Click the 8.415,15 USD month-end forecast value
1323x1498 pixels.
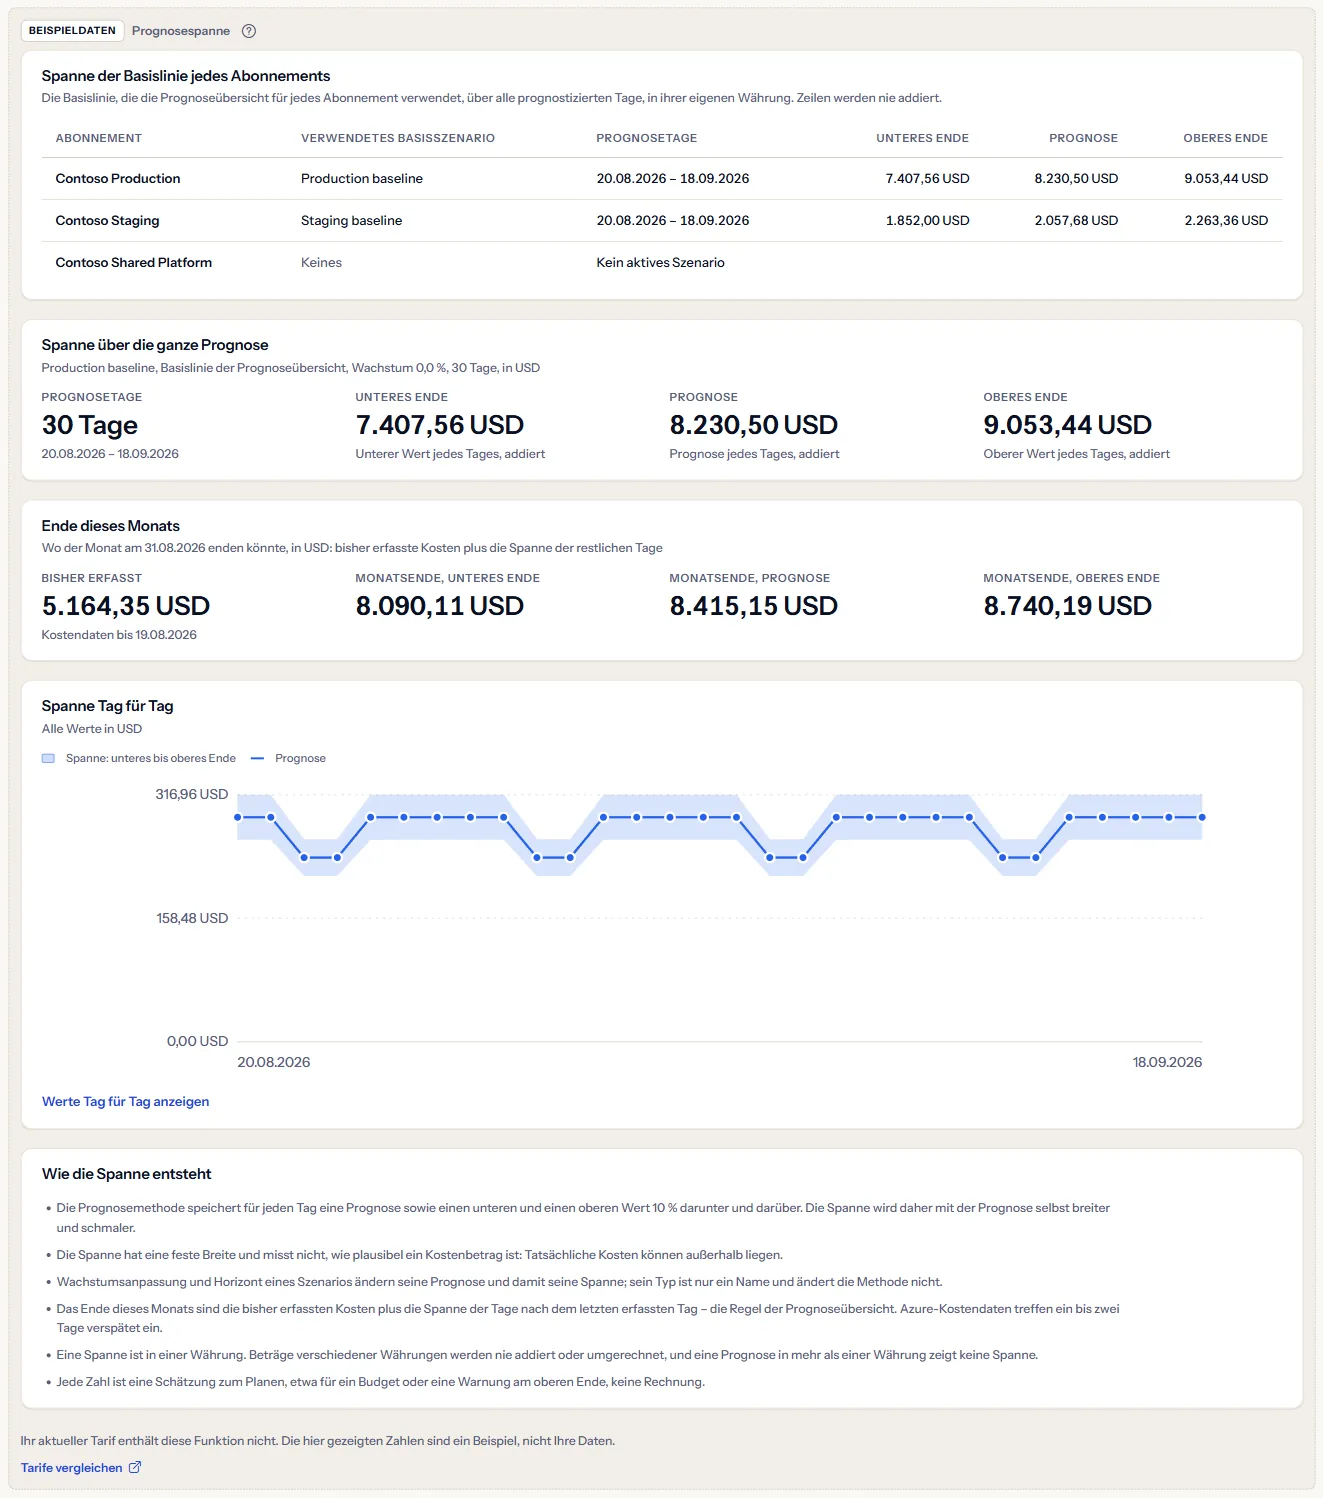click(x=754, y=606)
